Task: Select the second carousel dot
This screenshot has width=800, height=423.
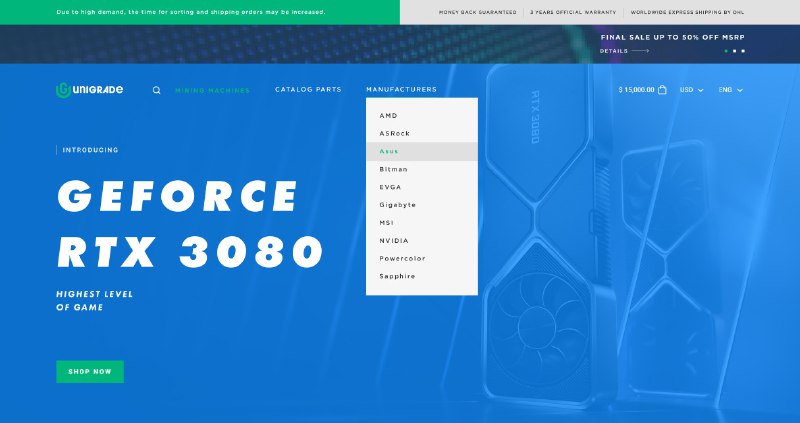Action: point(735,51)
